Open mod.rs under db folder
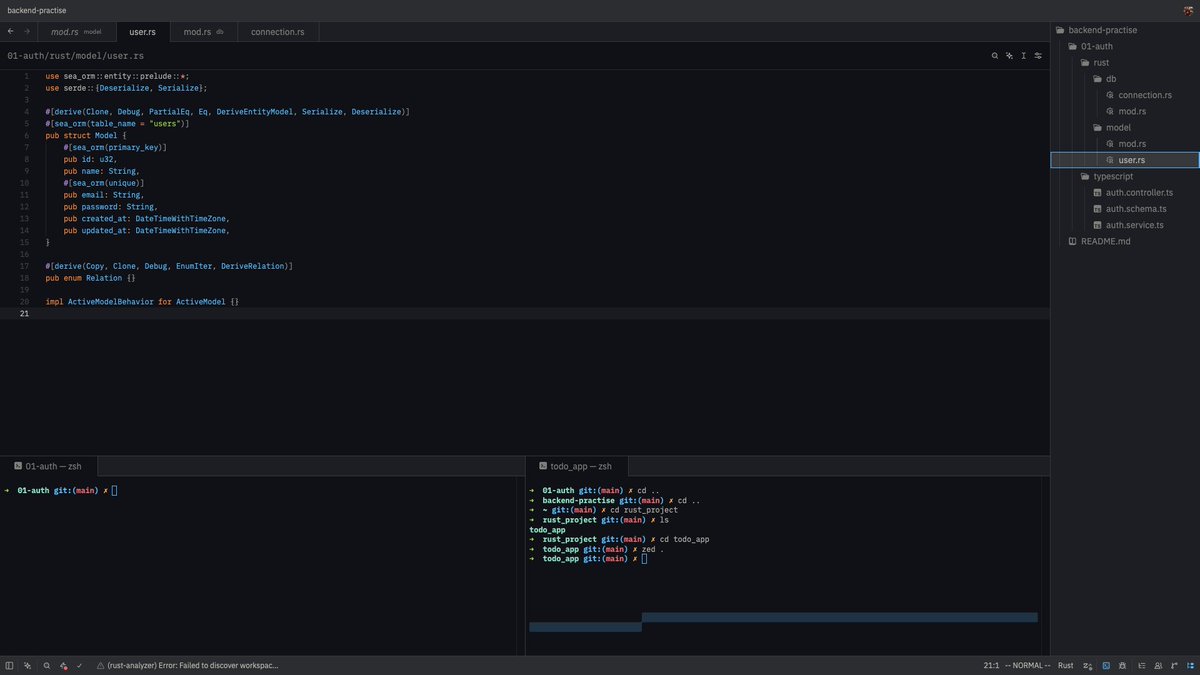1200x675 pixels. (1125, 111)
